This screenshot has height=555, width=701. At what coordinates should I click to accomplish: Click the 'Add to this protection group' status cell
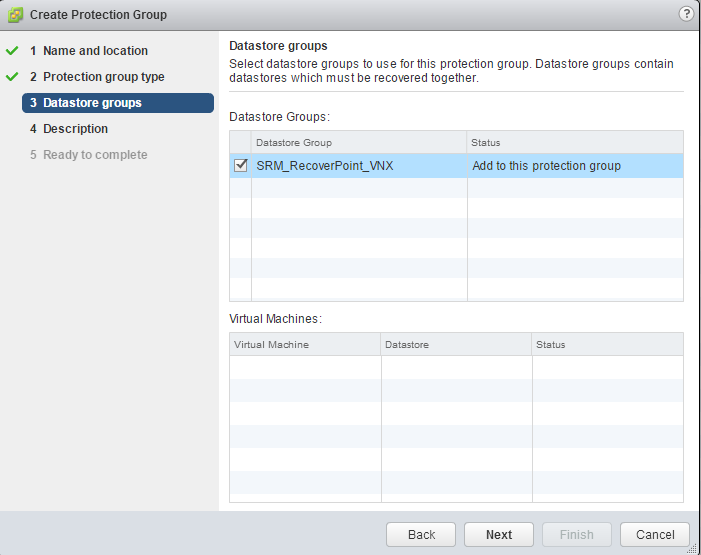point(547,166)
